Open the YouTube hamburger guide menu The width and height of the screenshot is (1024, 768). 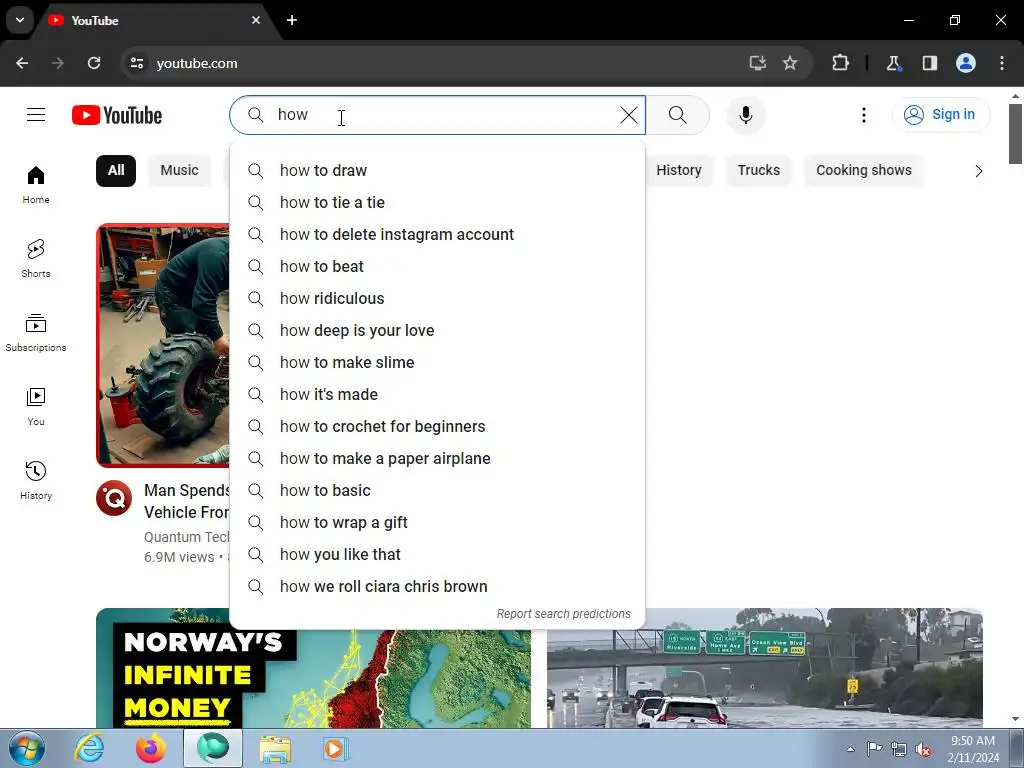pos(36,115)
